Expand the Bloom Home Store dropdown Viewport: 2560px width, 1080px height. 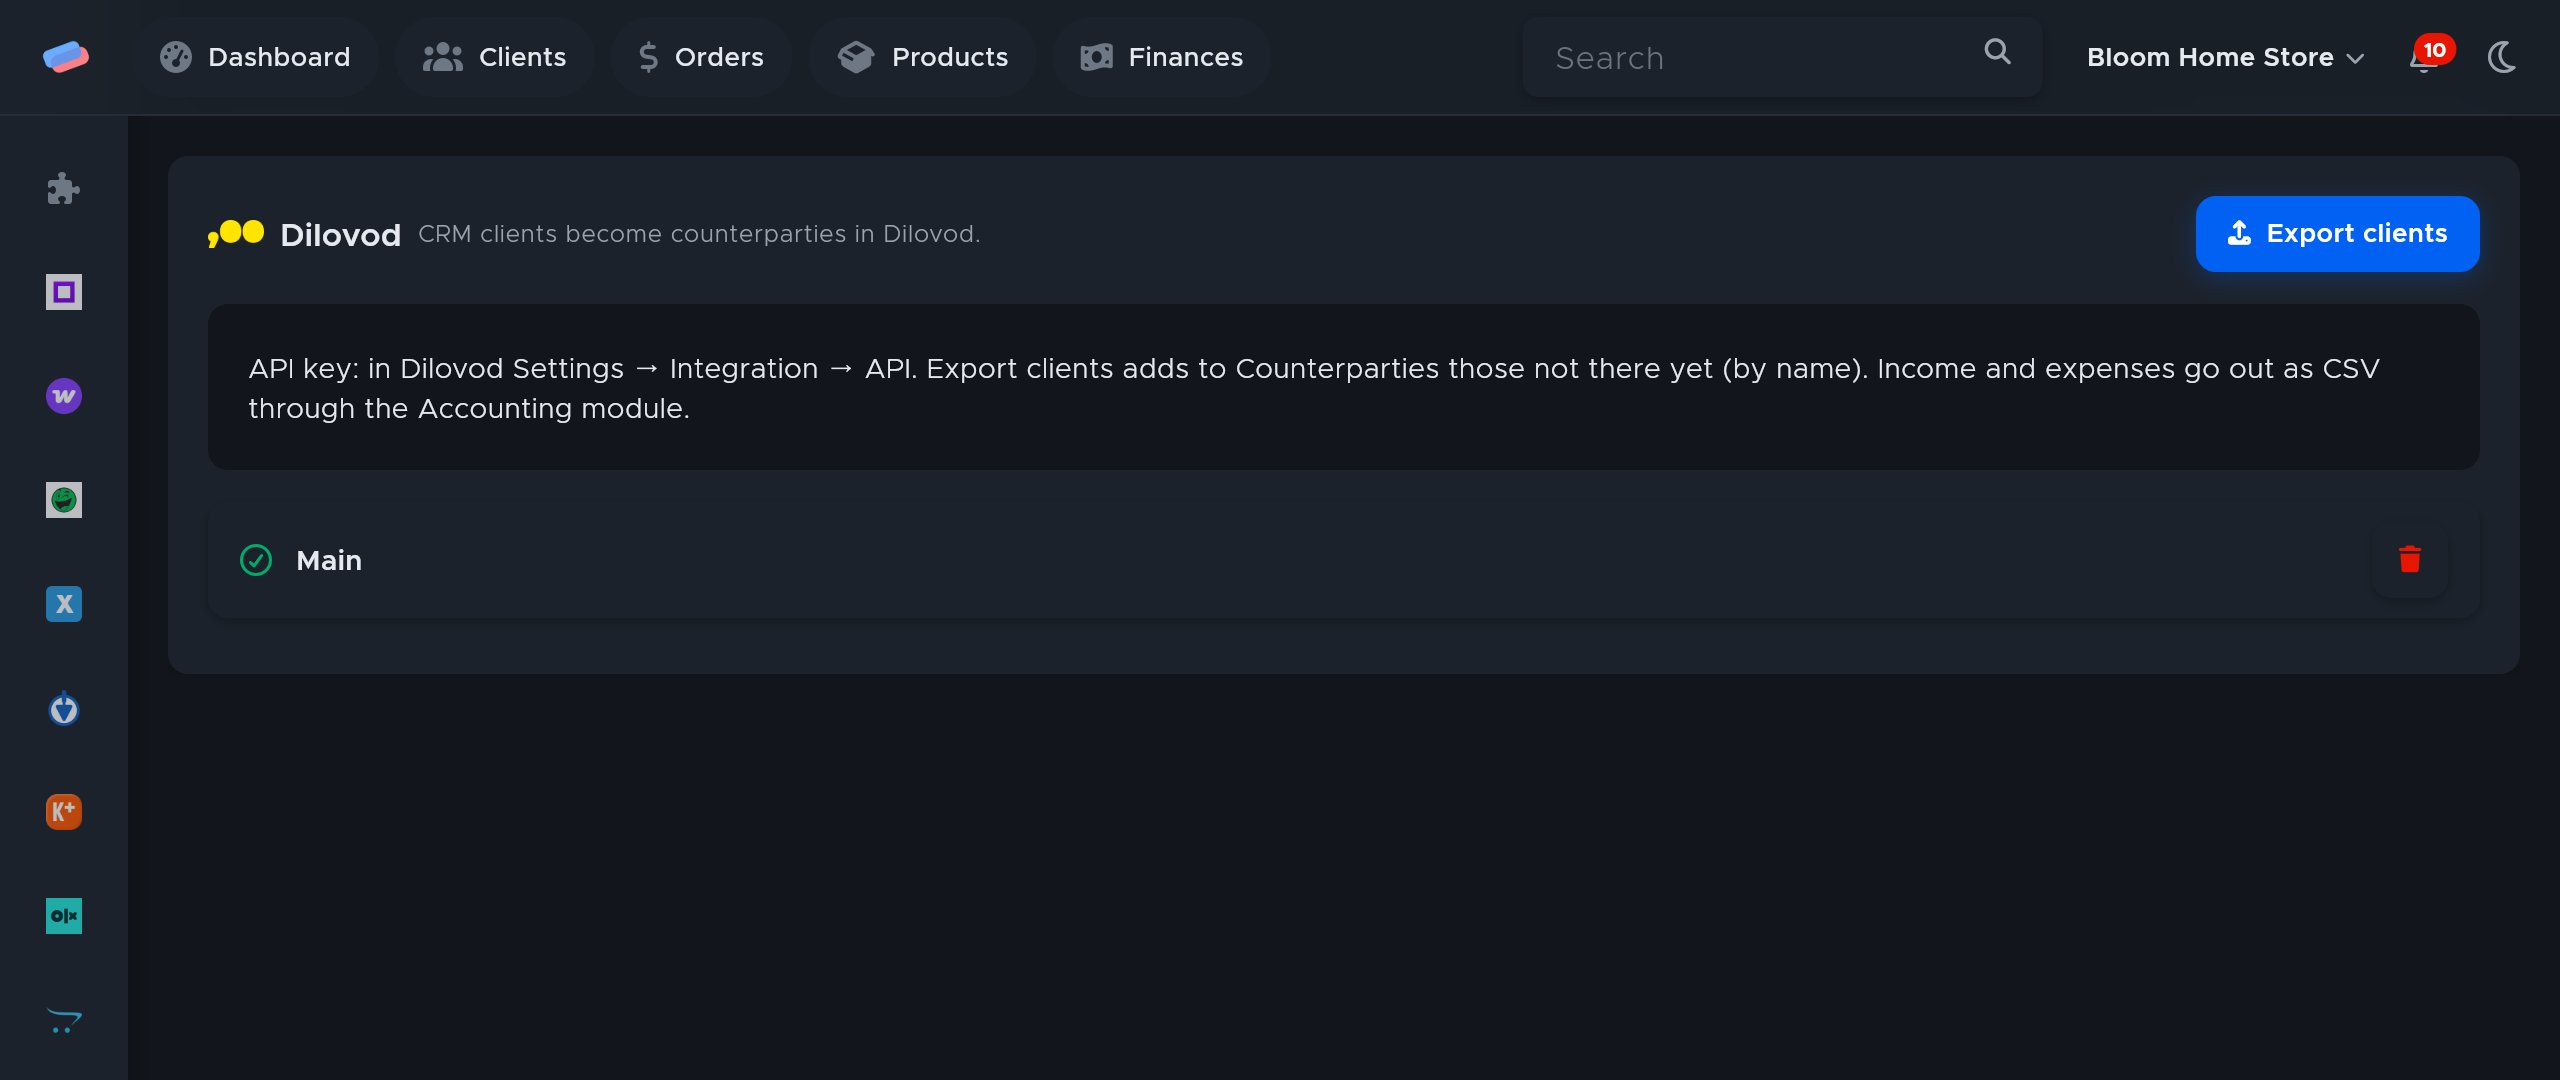pos(2225,57)
